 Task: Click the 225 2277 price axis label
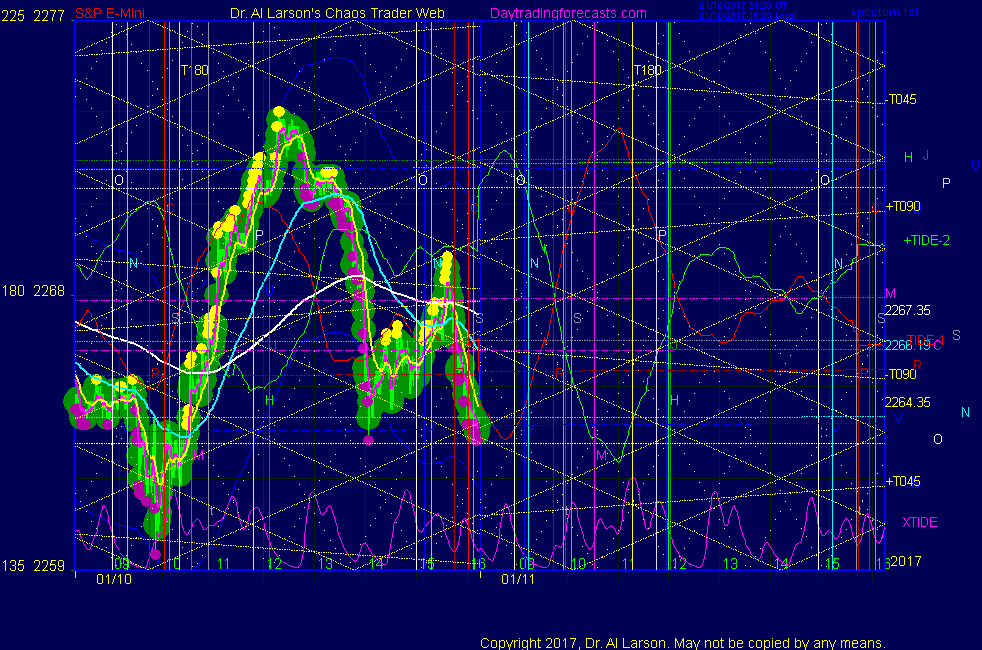point(33,16)
